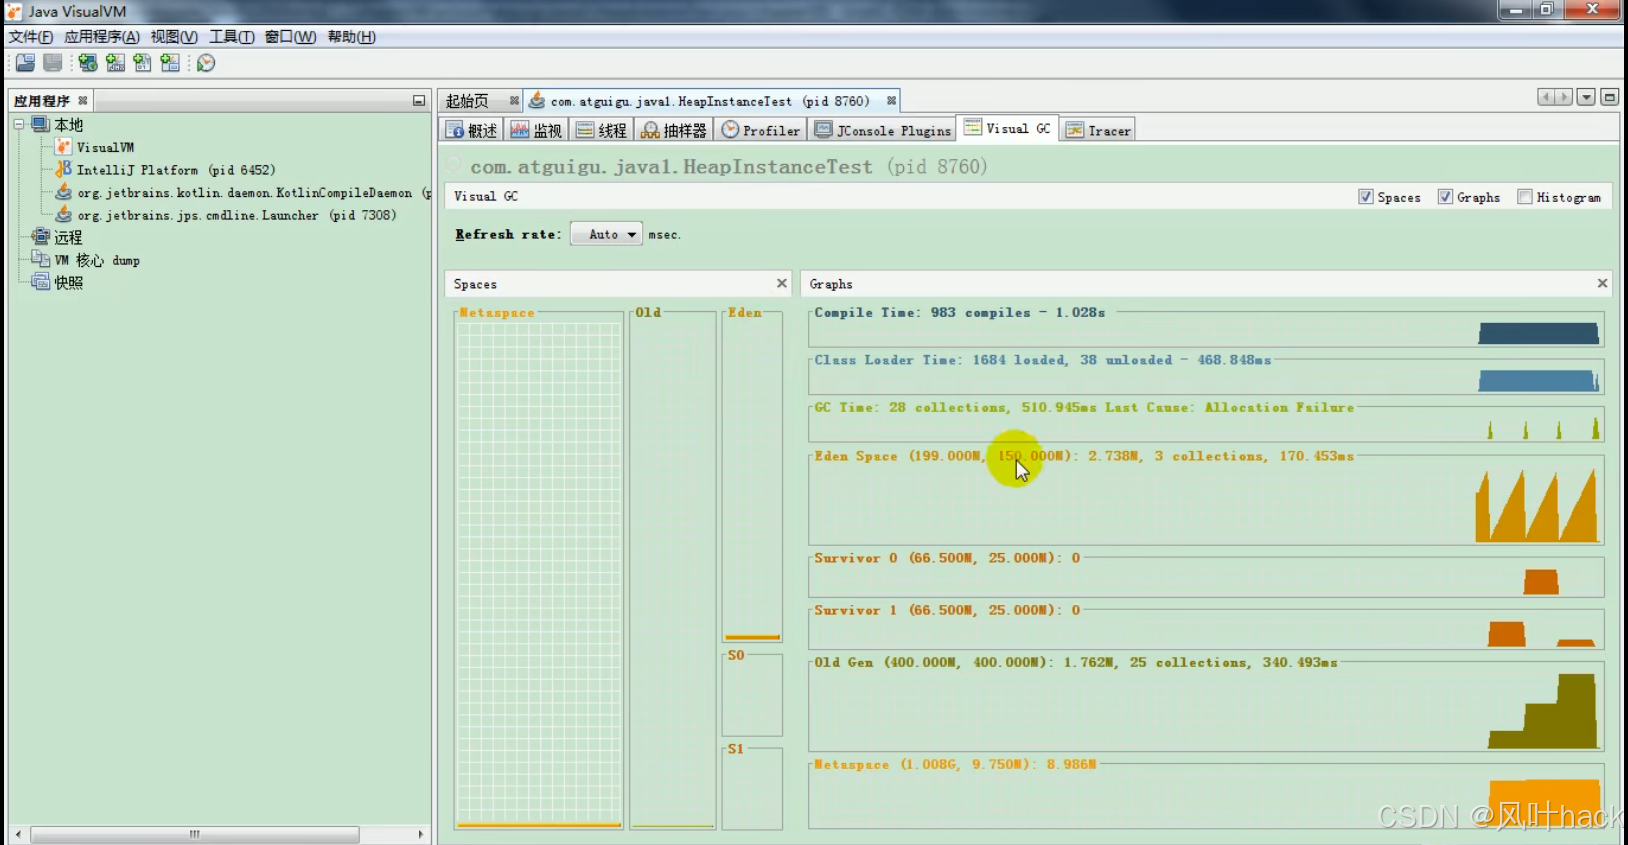Close the 应用程序 panel tab

pyautogui.click(x=83, y=101)
